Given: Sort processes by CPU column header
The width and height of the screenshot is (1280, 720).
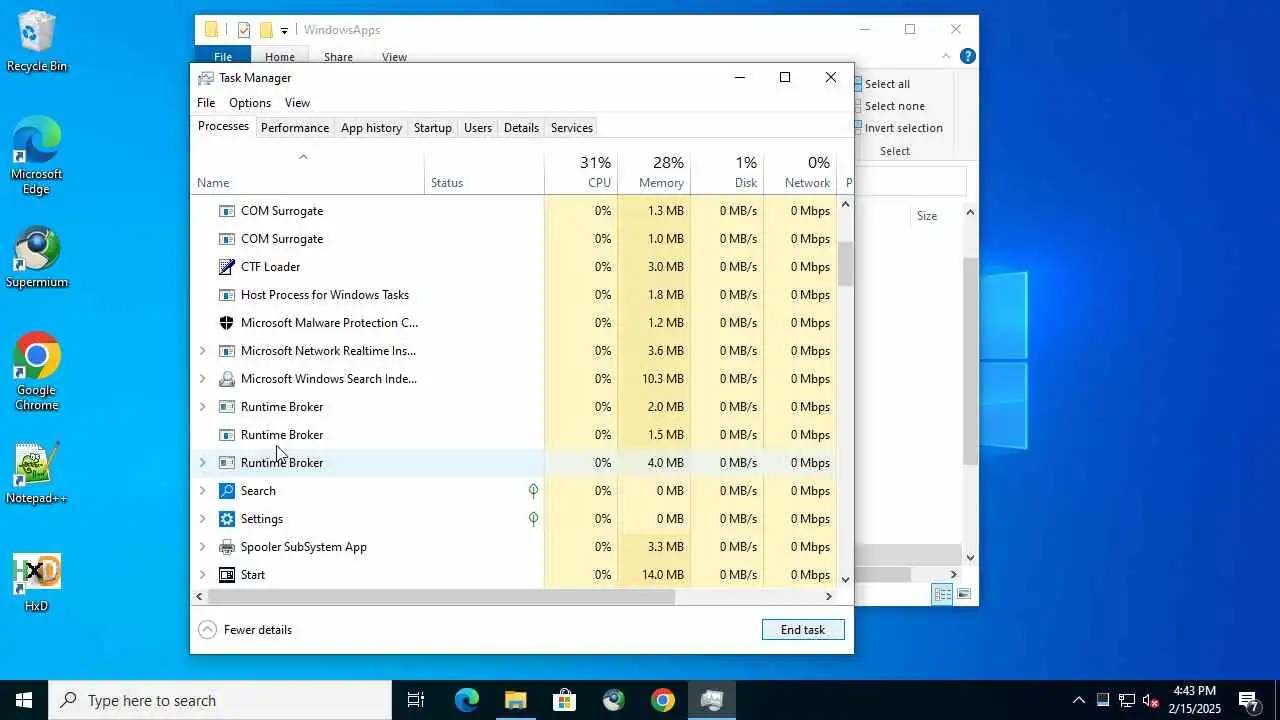Looking at the screenshot, I should [x=581, y=172].
